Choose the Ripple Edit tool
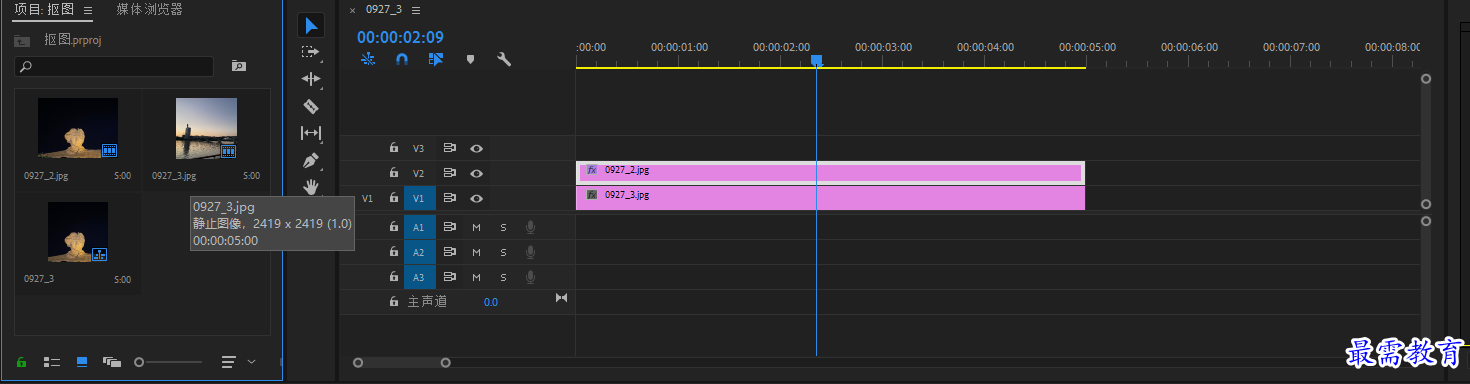Image resolution: width=1470 pixels, height=384 pixels. point(310,79)
